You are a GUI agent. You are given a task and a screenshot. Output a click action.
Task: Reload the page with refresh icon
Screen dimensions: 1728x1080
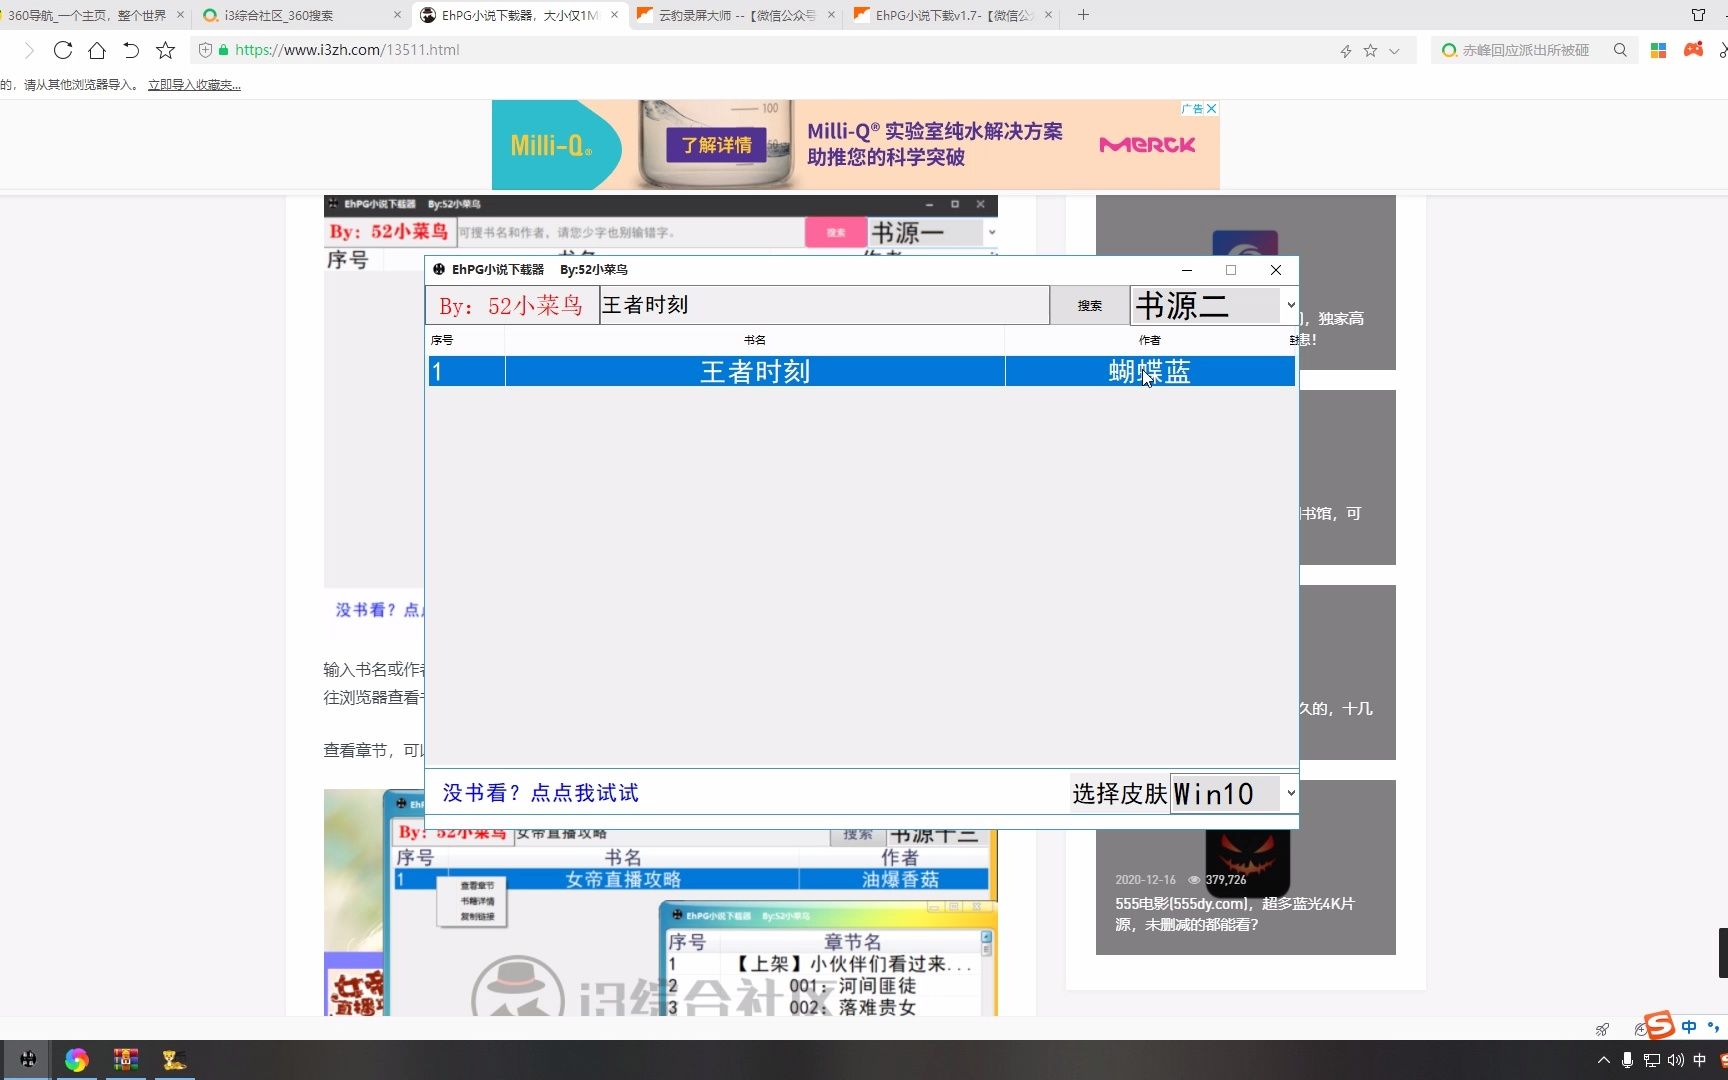[63, 50]
